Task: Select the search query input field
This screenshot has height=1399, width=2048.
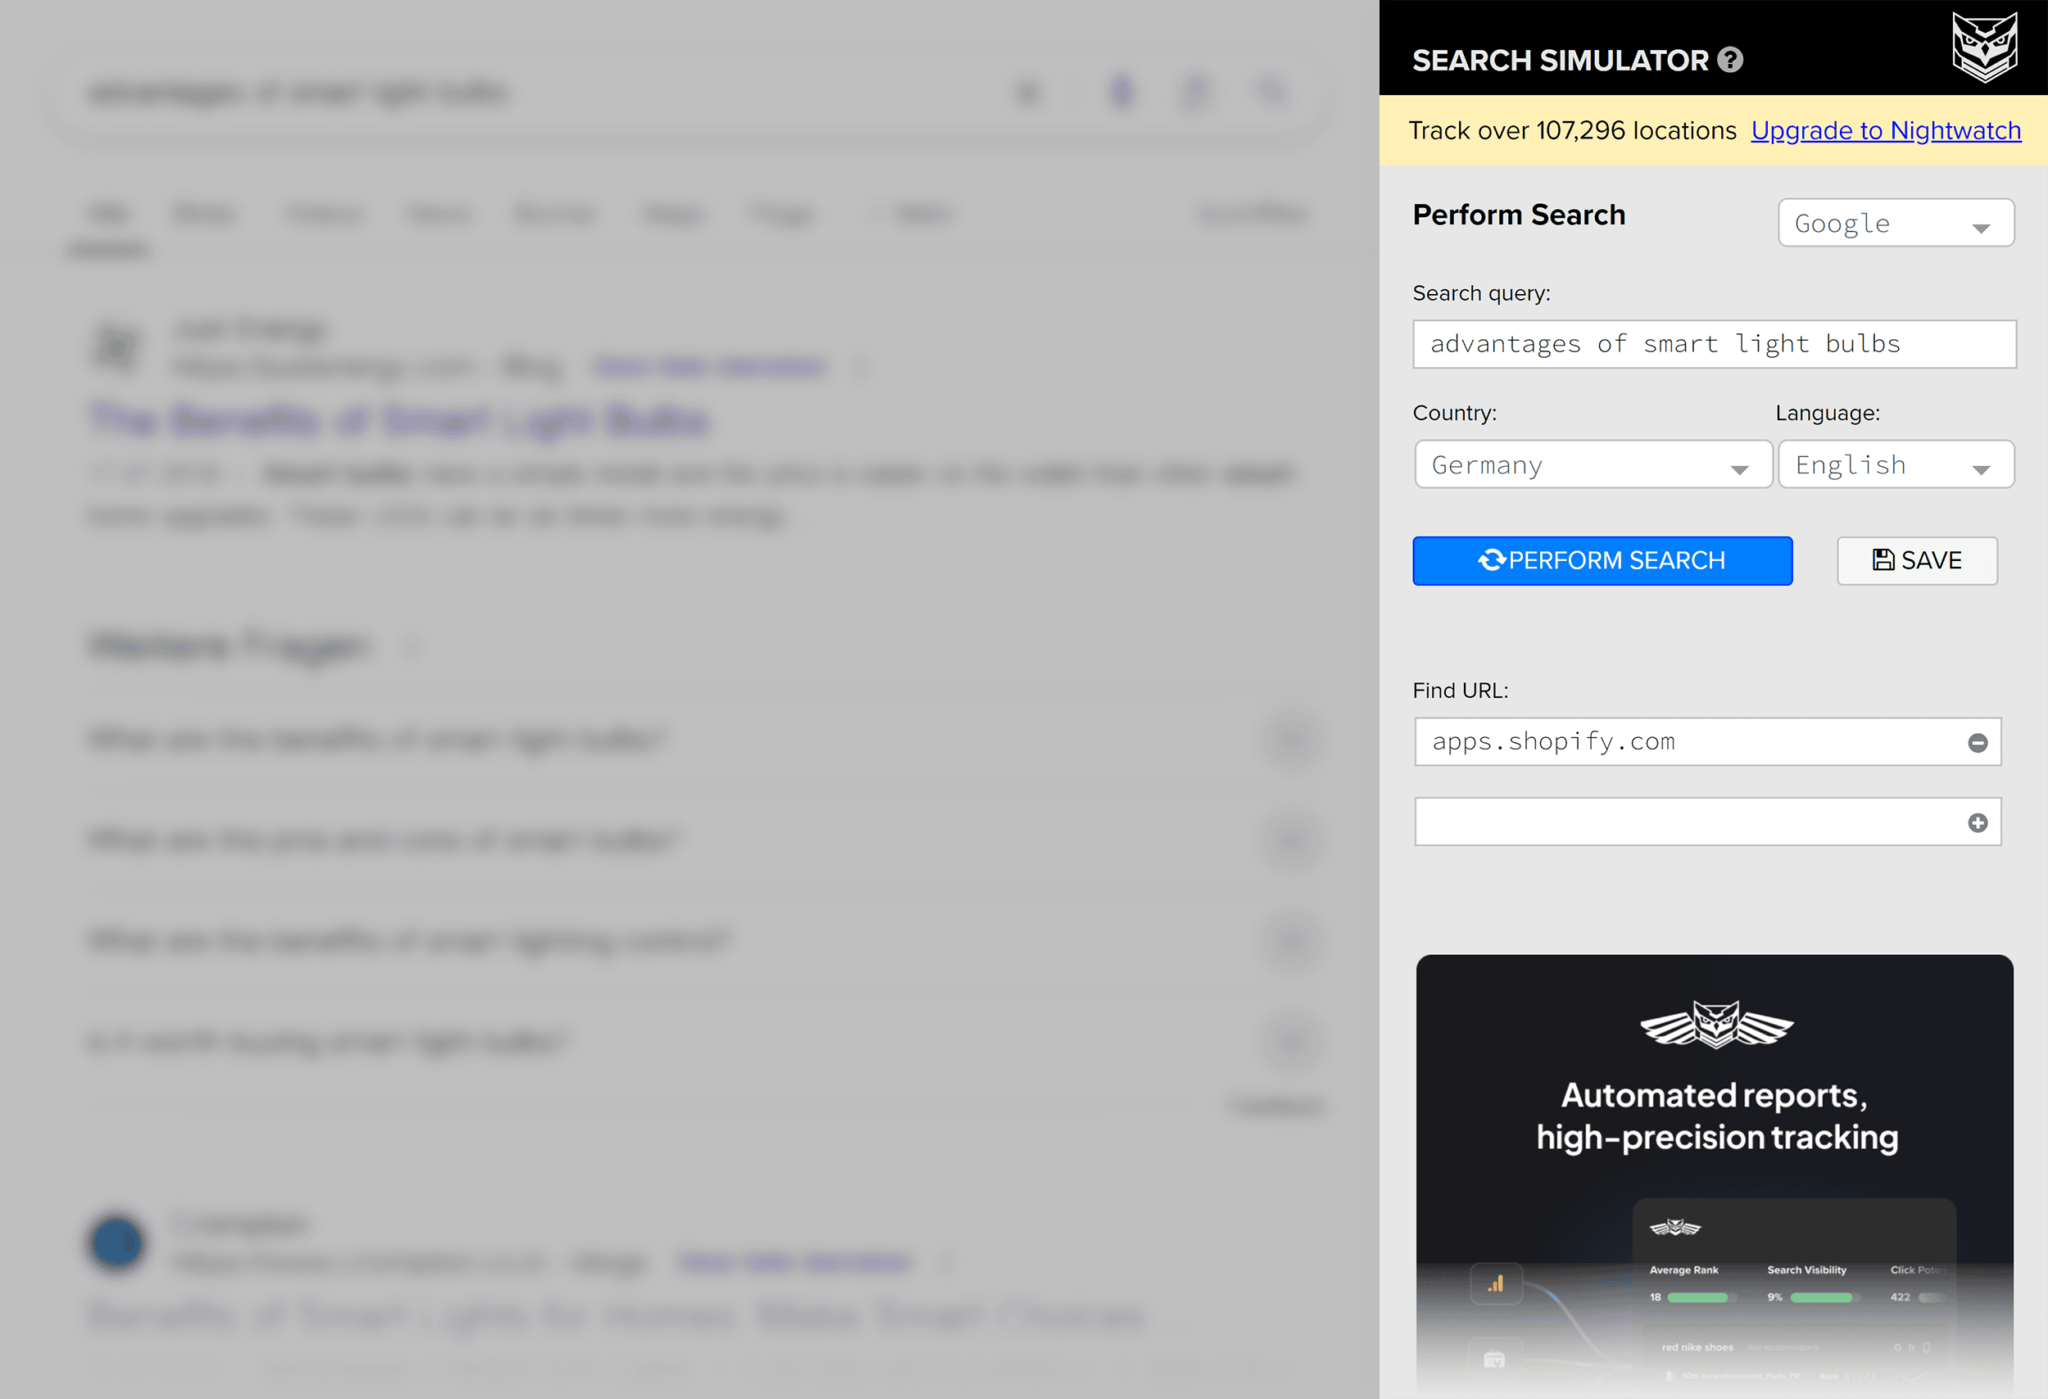Action: 1712,342
